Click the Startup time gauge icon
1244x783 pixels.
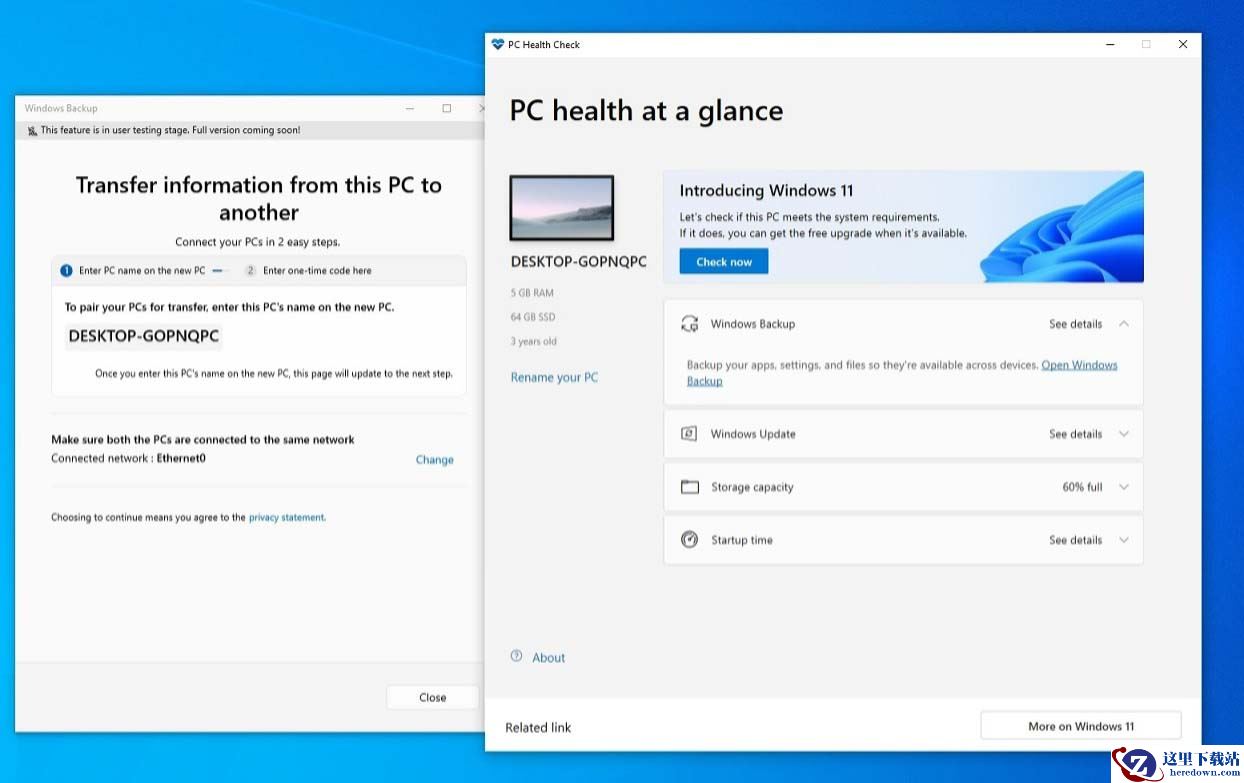pyautogui.click(x=689, y=540)
